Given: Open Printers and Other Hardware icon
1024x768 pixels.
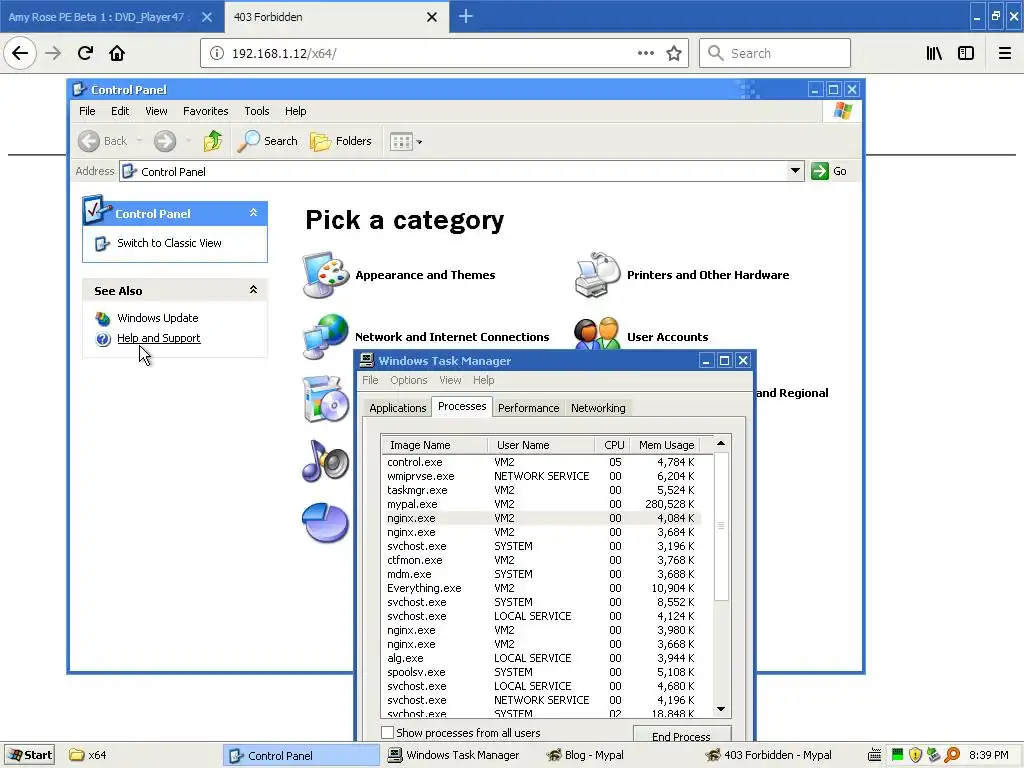Looking at the screenshot, I should click(597, 275).
